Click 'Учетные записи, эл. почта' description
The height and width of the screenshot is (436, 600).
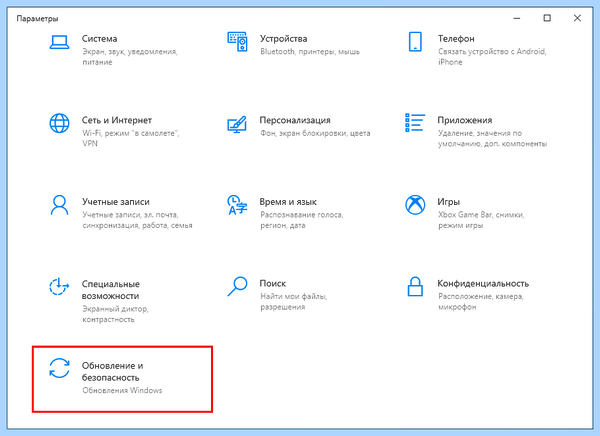(x=137, y=220)
